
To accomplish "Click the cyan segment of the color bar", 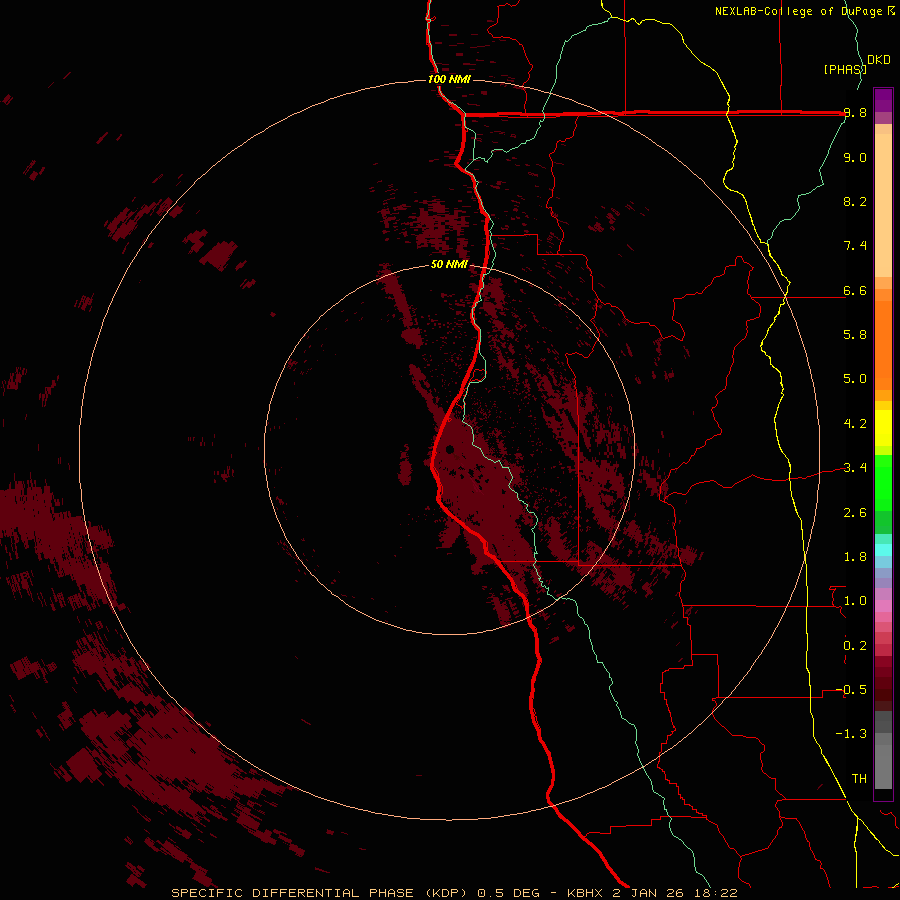I will coord(883,550).
